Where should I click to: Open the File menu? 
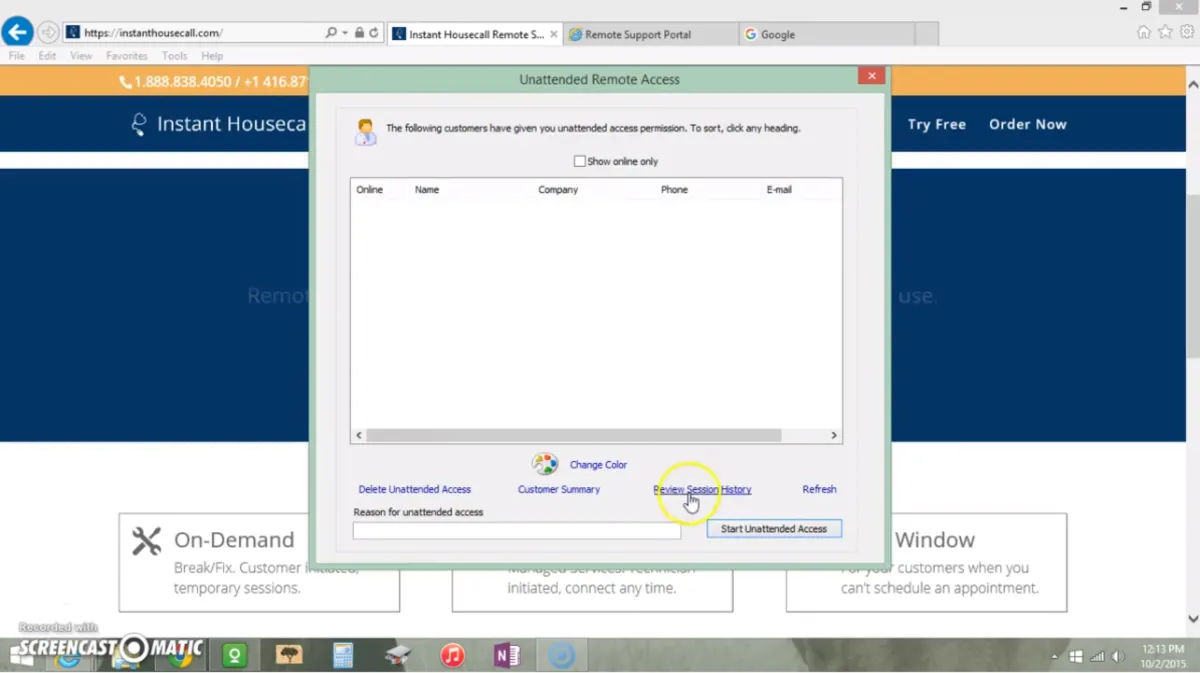16,56
